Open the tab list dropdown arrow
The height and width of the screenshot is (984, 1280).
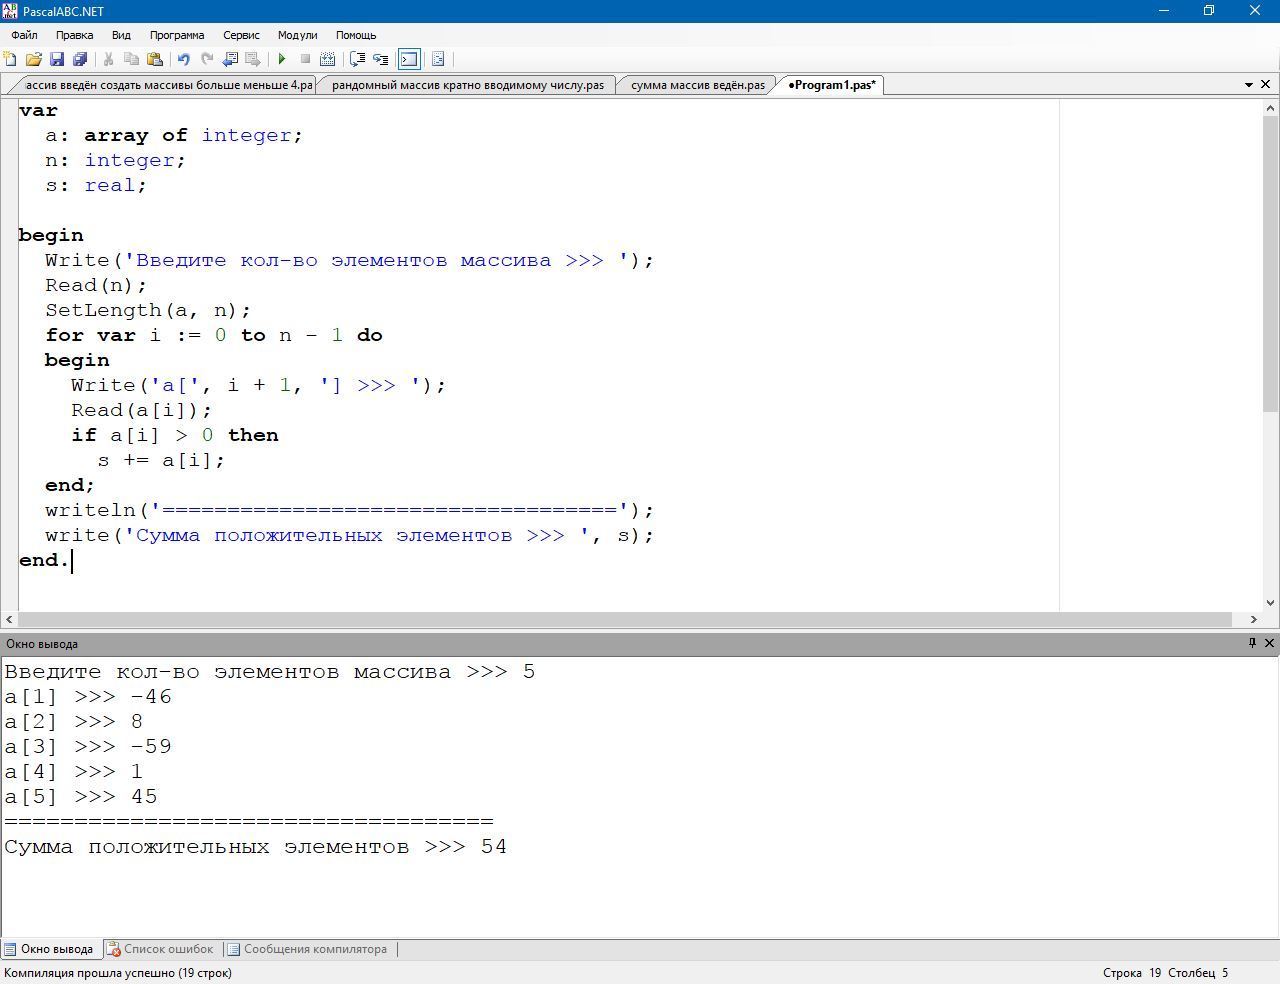pos(1249,85)
